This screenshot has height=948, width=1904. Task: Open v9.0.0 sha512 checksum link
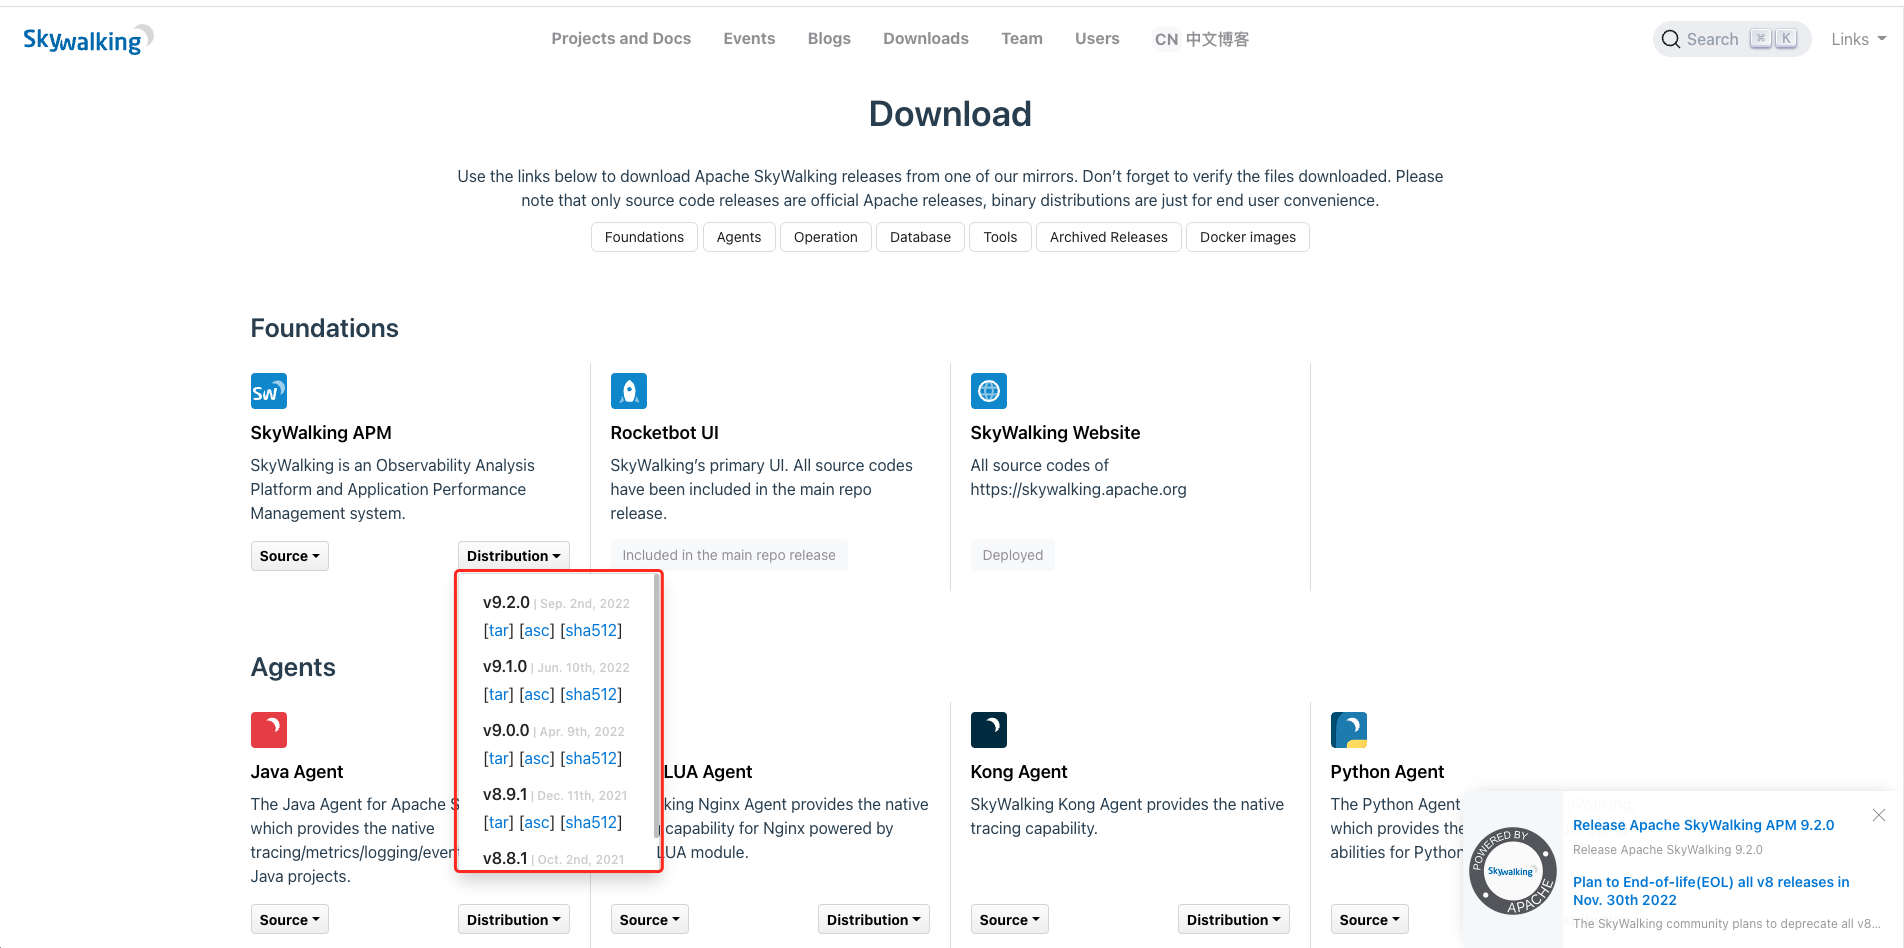[x=591, y=759]
